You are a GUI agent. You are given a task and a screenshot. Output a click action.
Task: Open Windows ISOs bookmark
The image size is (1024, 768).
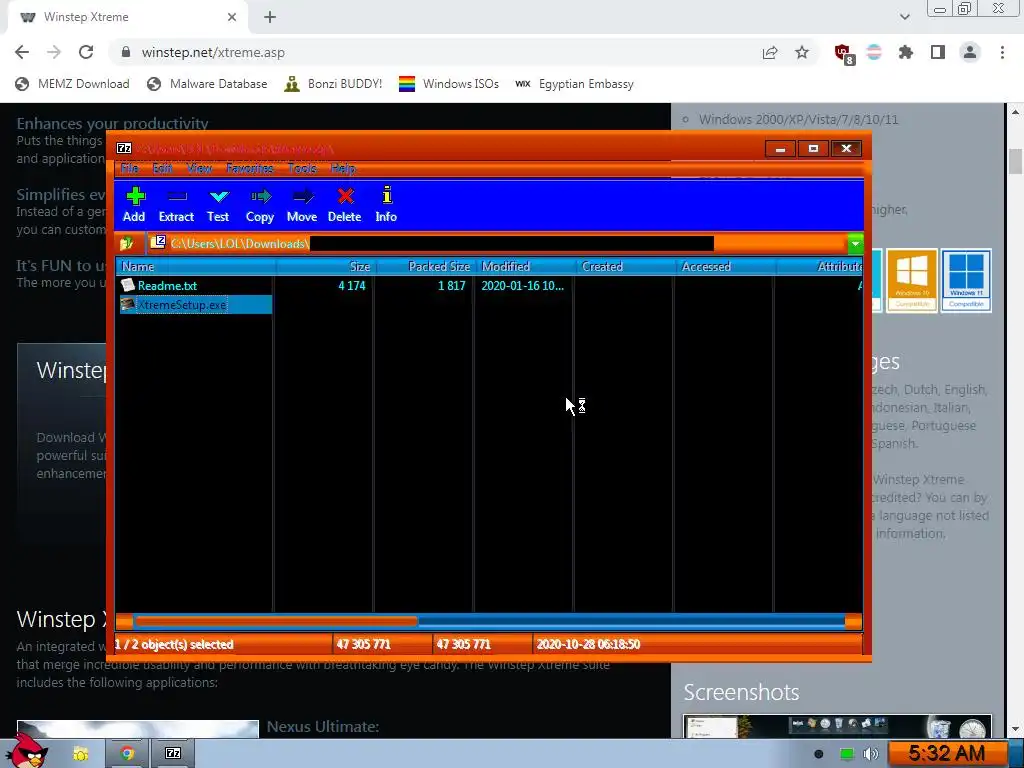[449, 84]
